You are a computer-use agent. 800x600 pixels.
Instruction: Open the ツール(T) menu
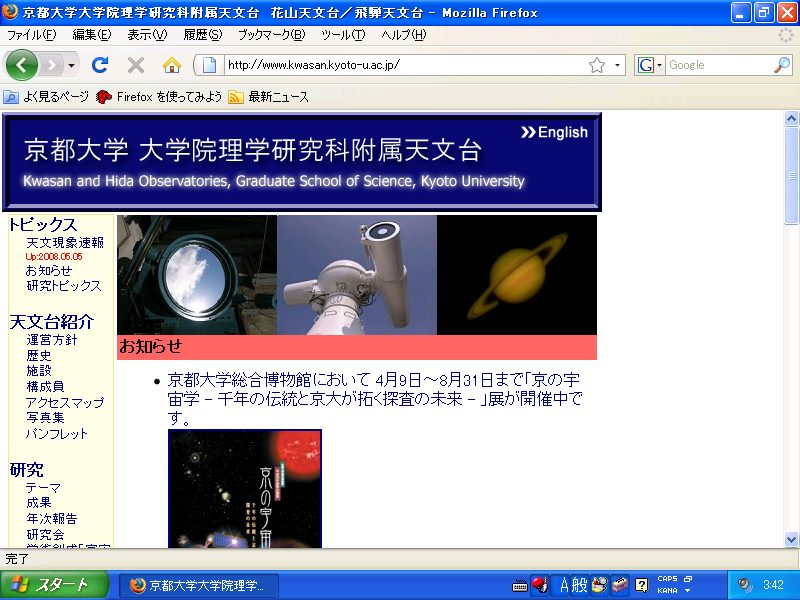pyautogui.click(x=343, y=35)
